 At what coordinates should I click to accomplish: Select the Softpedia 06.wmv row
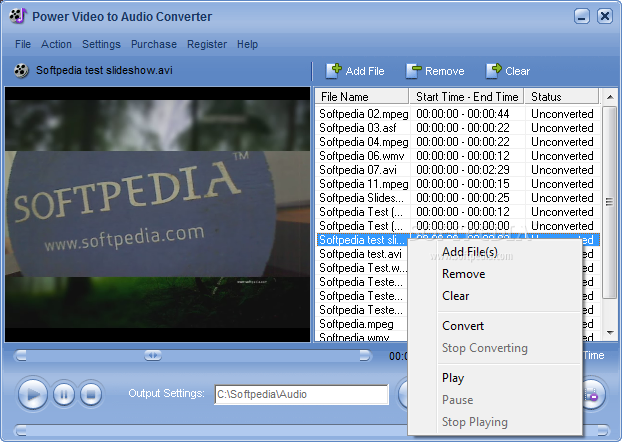pyautogui.click(x=458, y=156)
